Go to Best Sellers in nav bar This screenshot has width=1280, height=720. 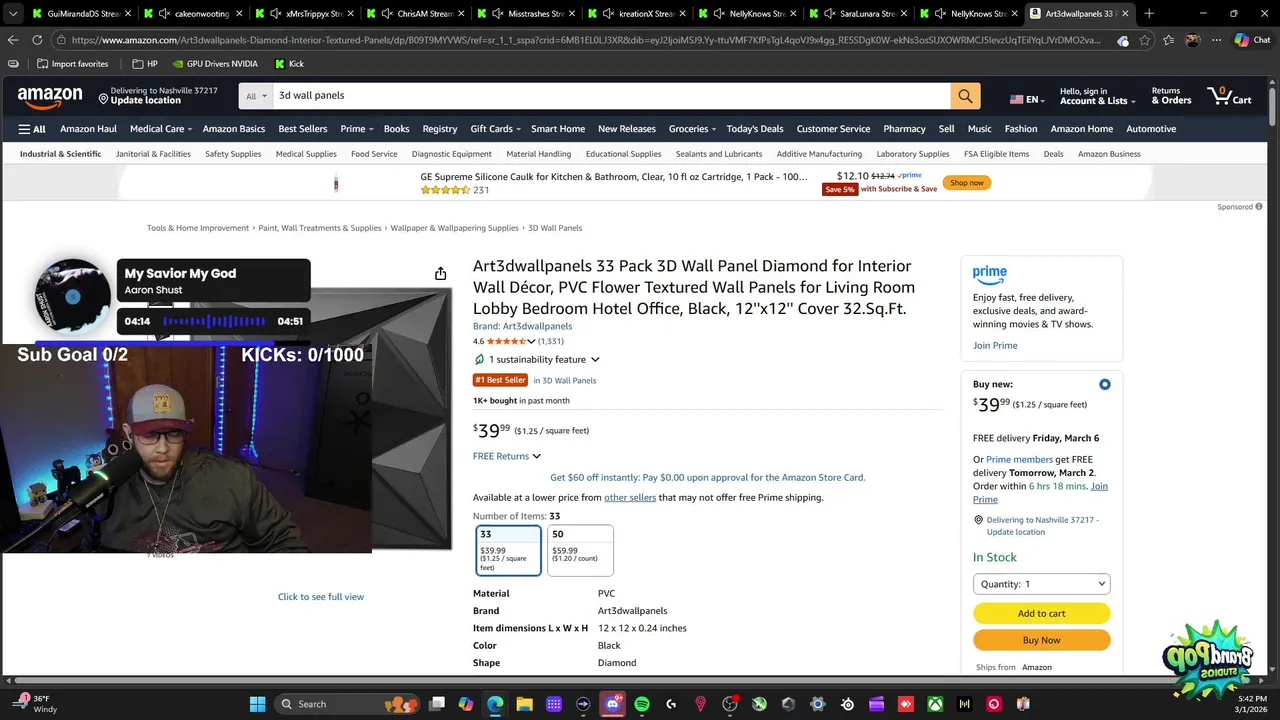303,129
